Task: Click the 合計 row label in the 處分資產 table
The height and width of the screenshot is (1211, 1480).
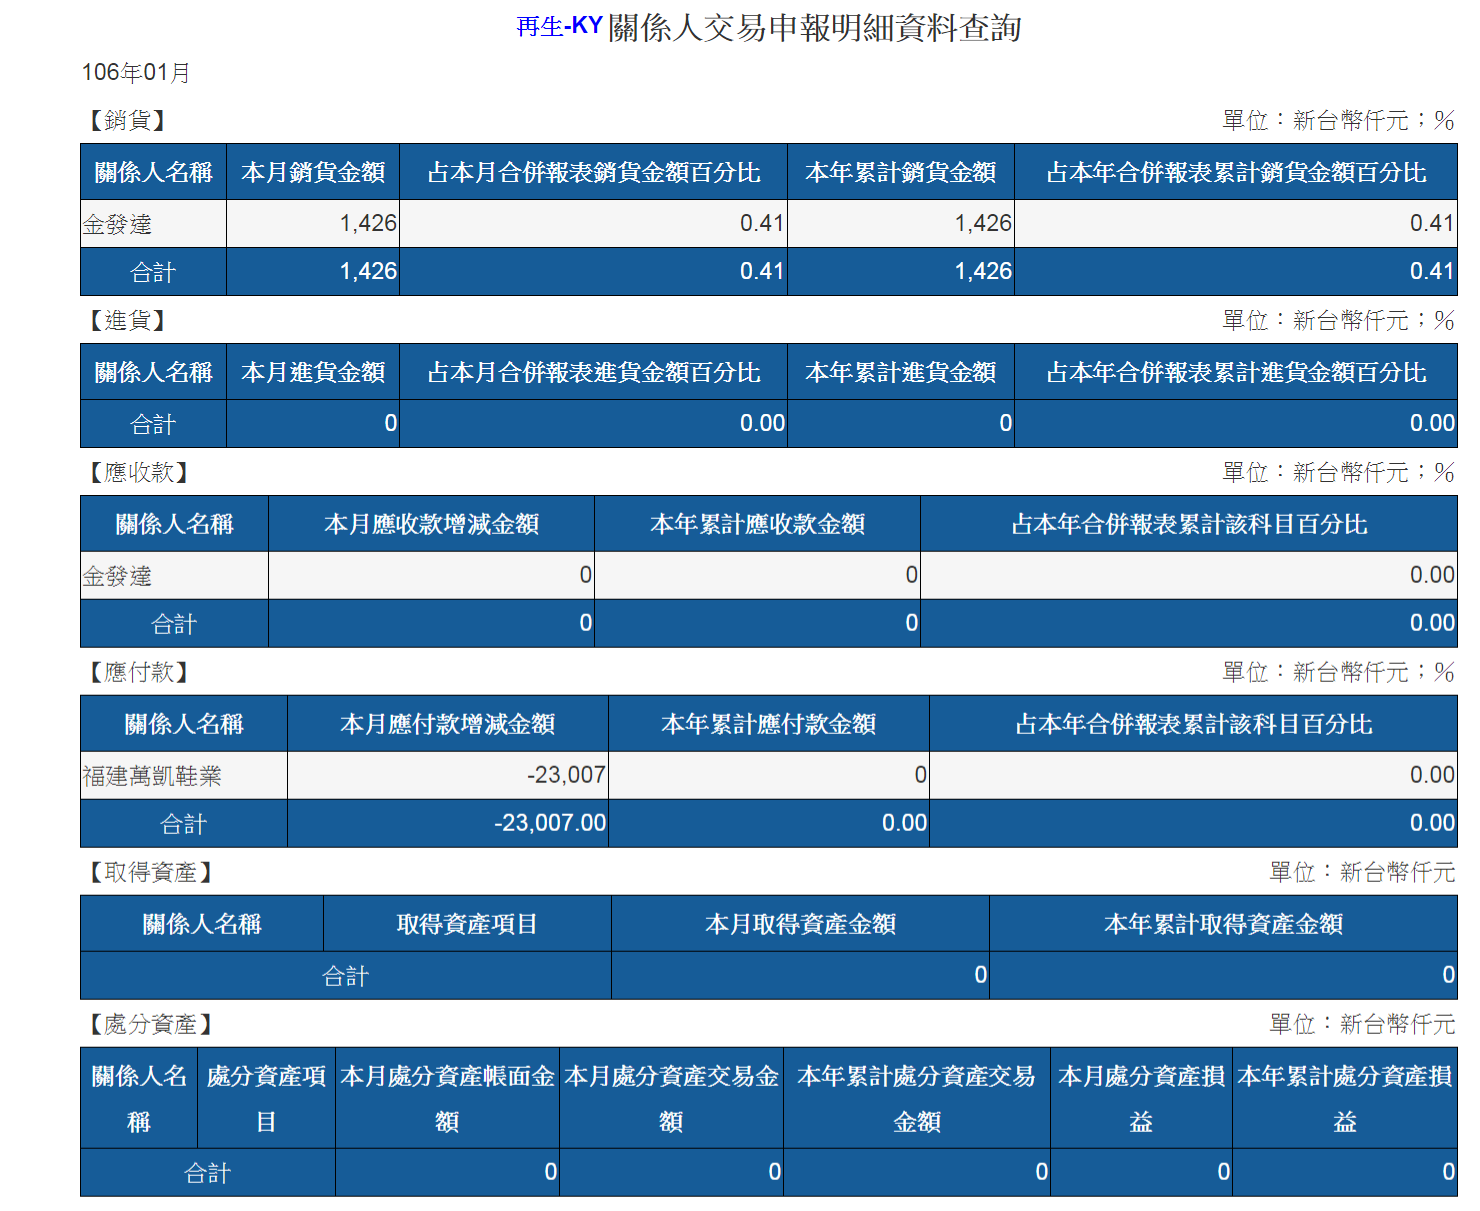Action: [208, 1173]
